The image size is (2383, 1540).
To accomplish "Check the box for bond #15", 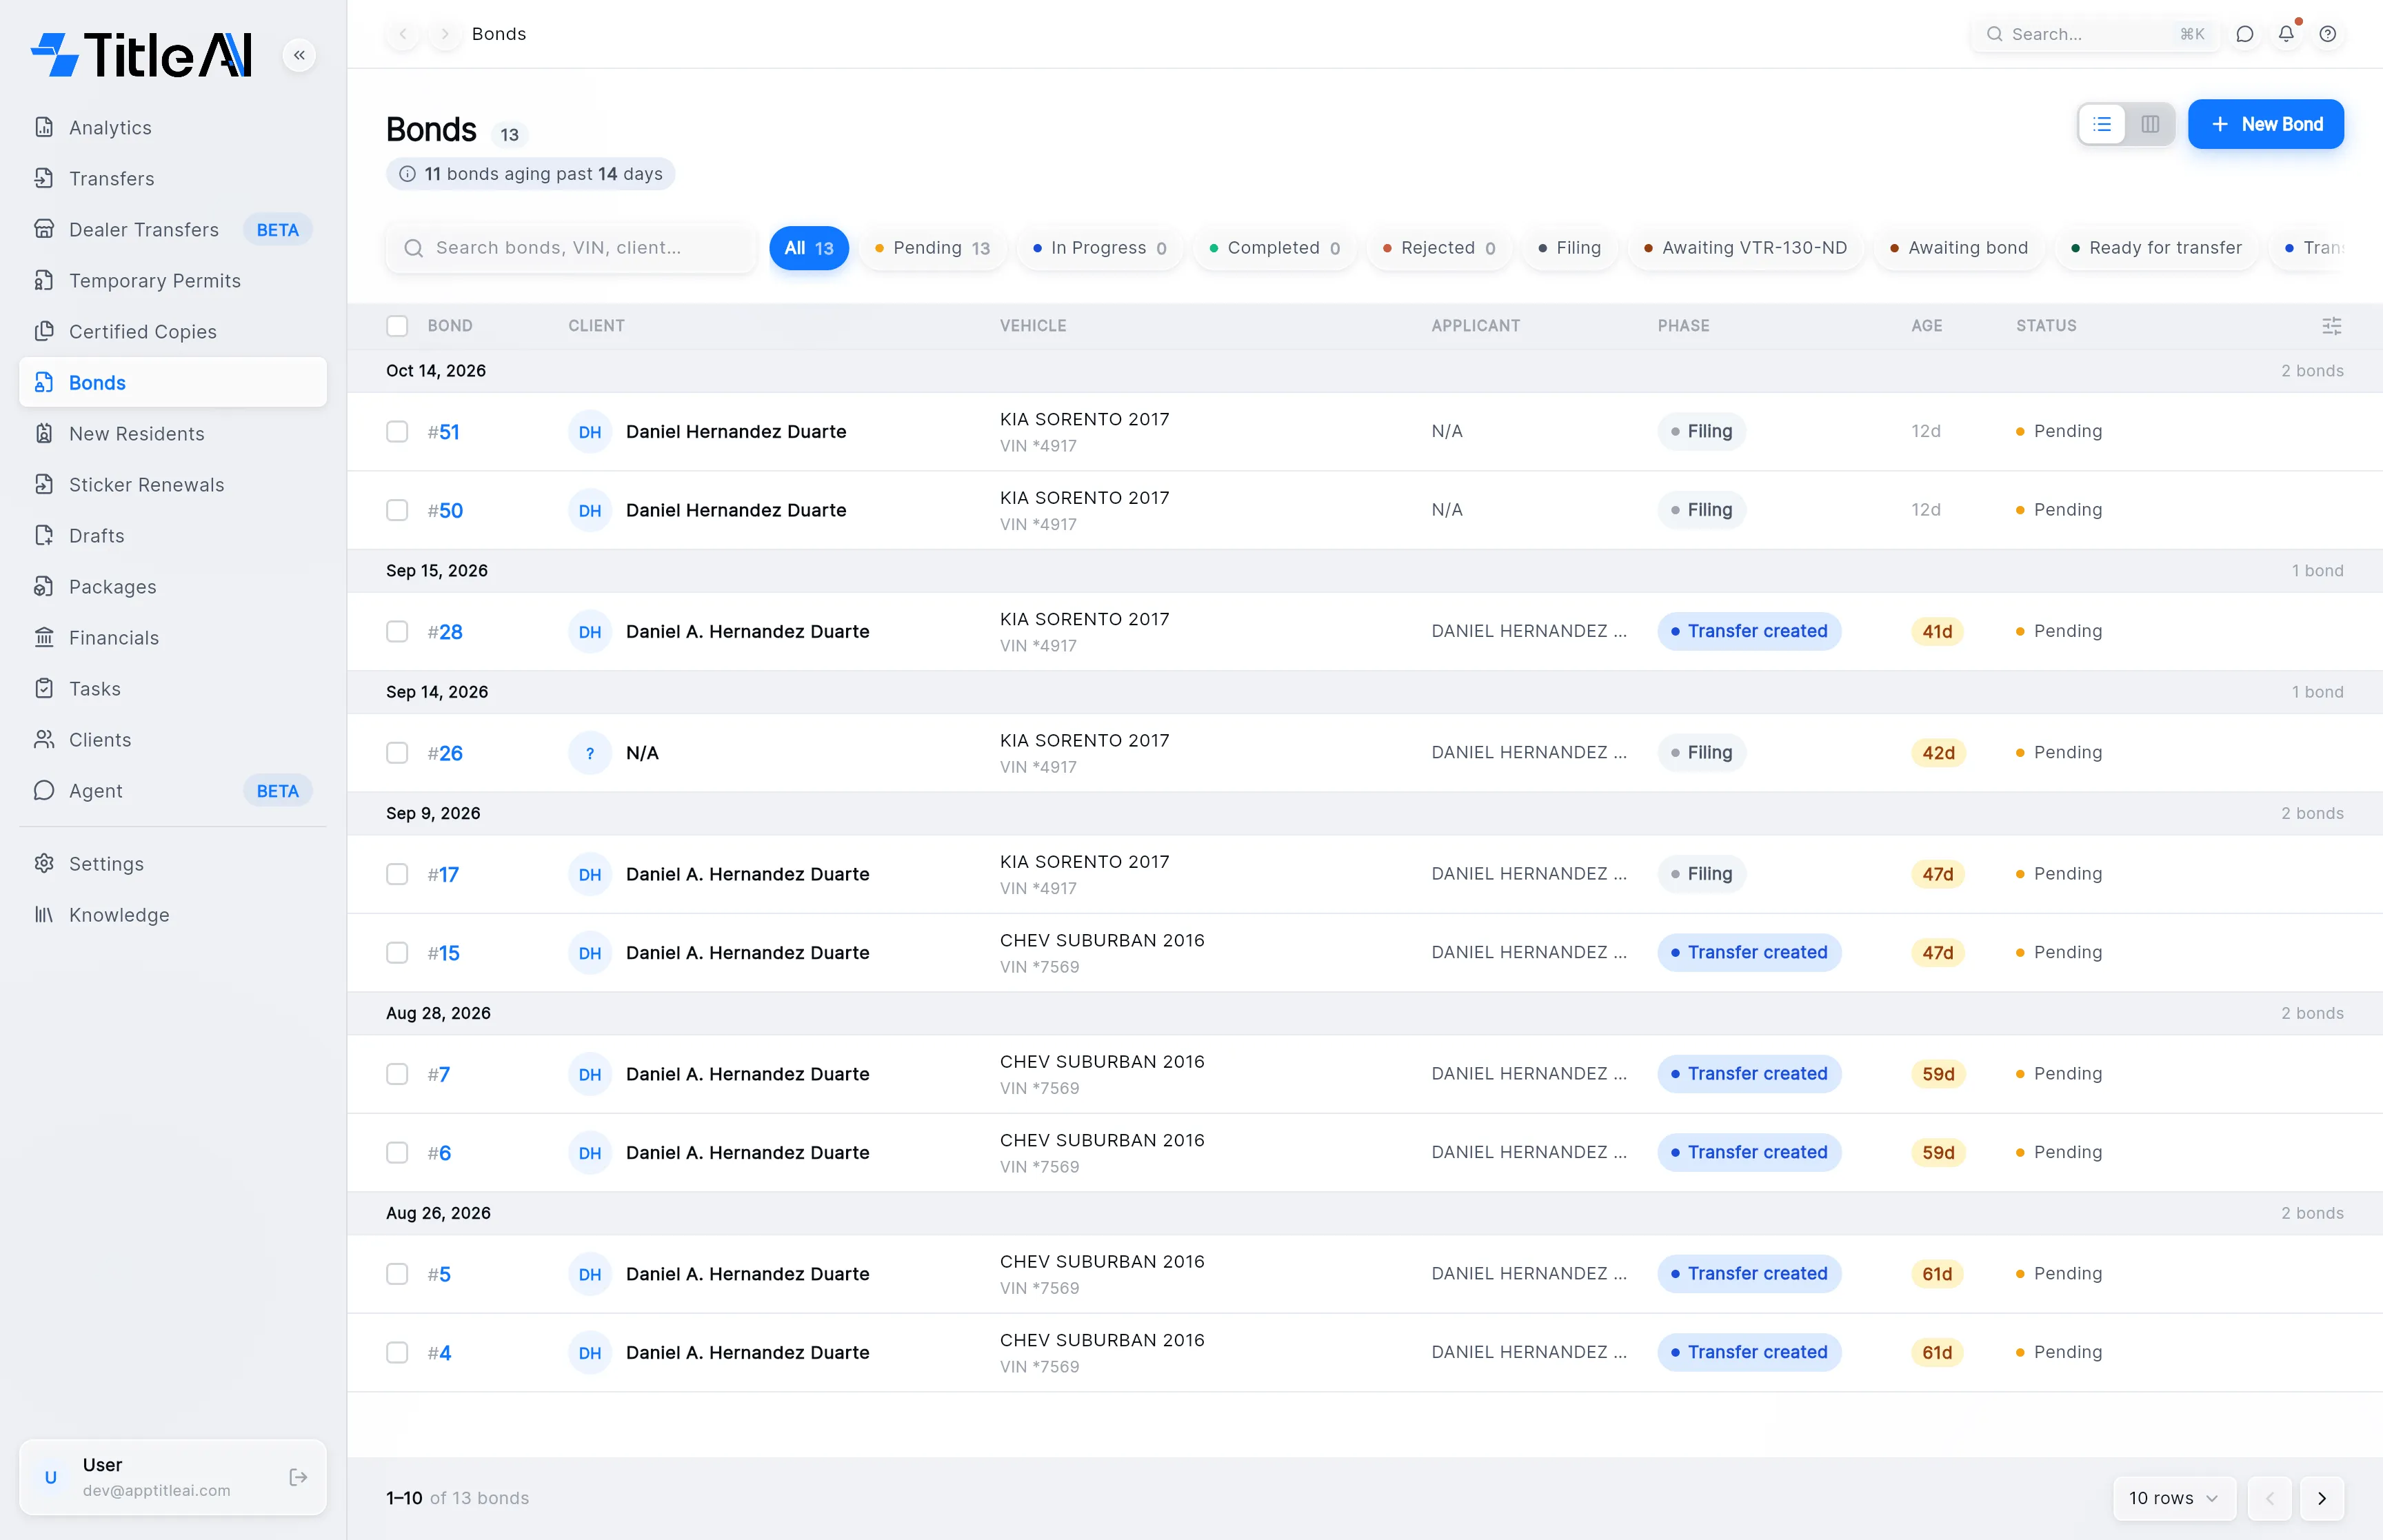I will (397, 952).
